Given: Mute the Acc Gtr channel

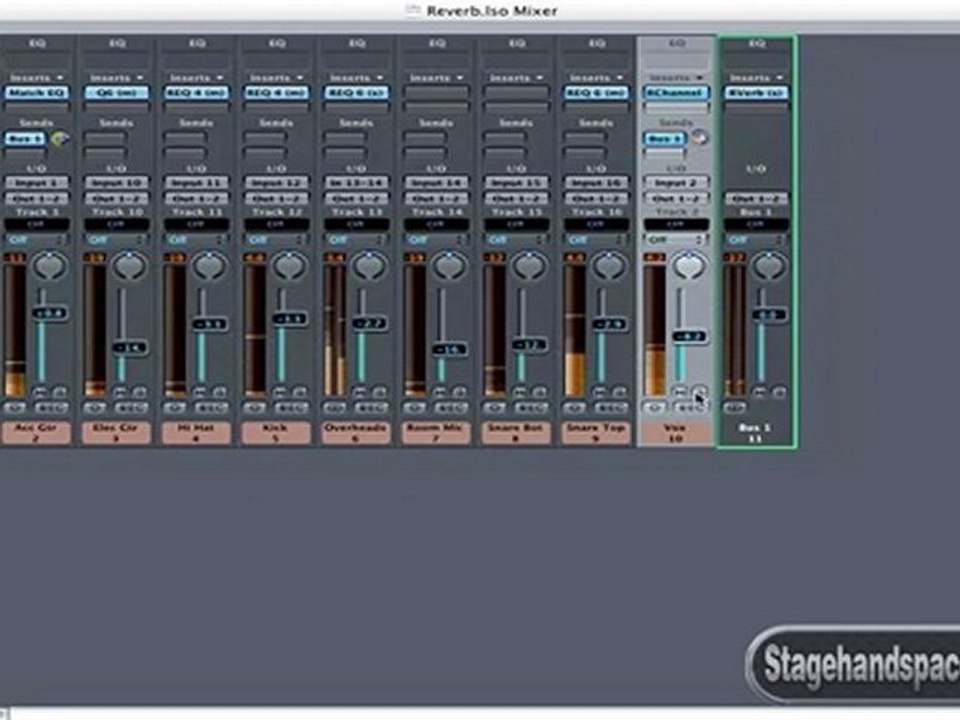Looking at the screenshot, I should pyautogui.click(x=40, y=391).
